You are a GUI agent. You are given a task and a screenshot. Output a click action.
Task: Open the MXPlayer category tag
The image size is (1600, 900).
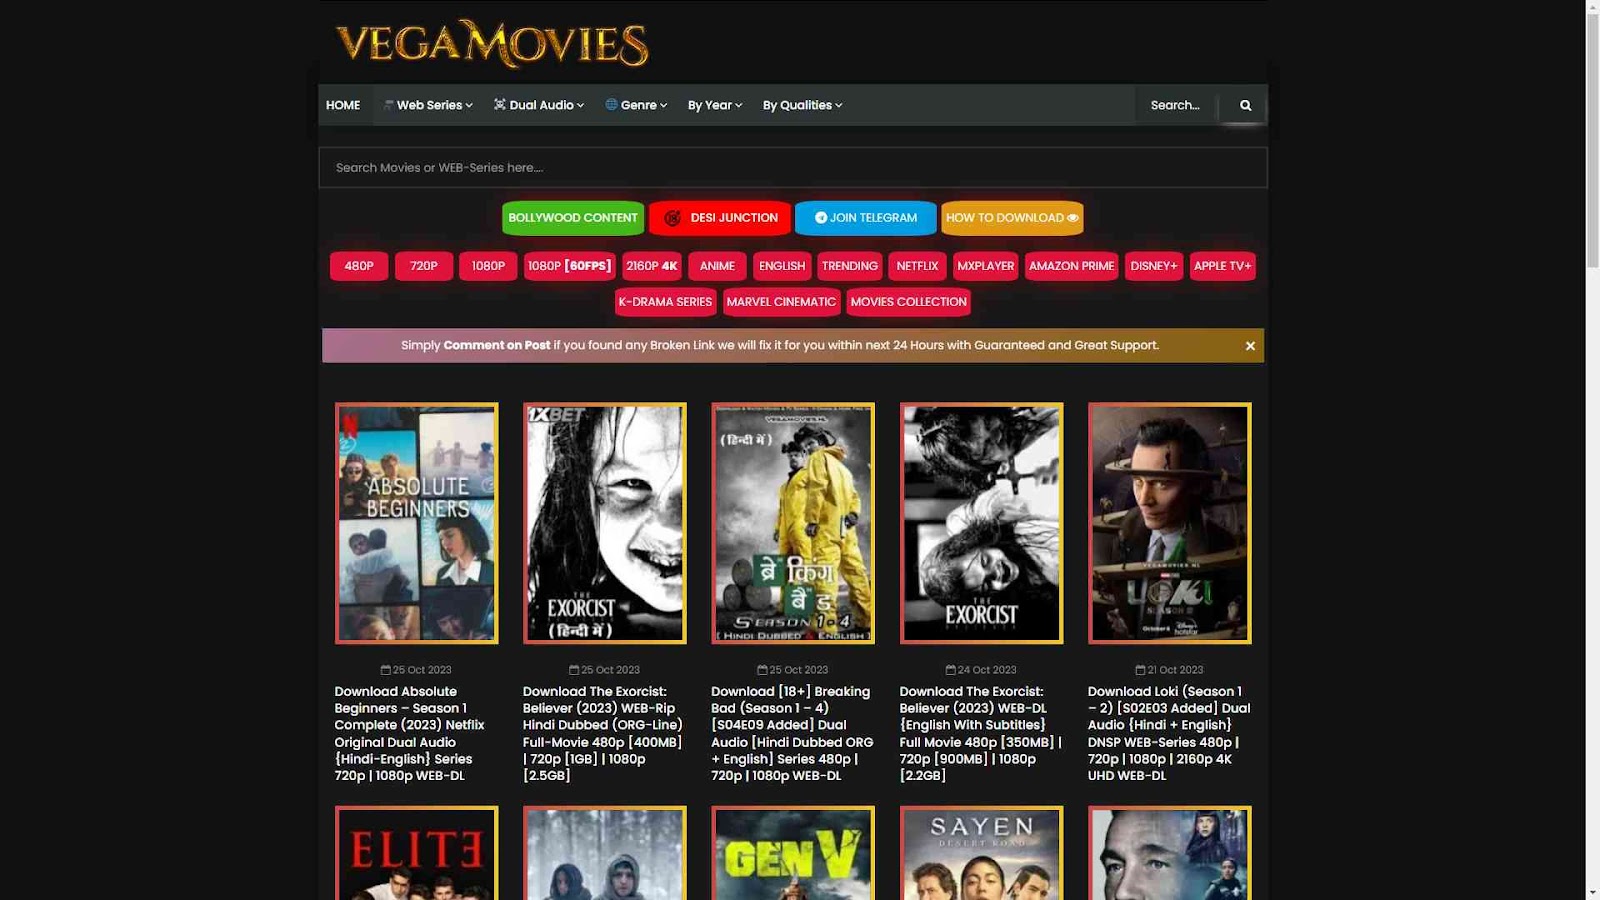click(x=985, y=266)
